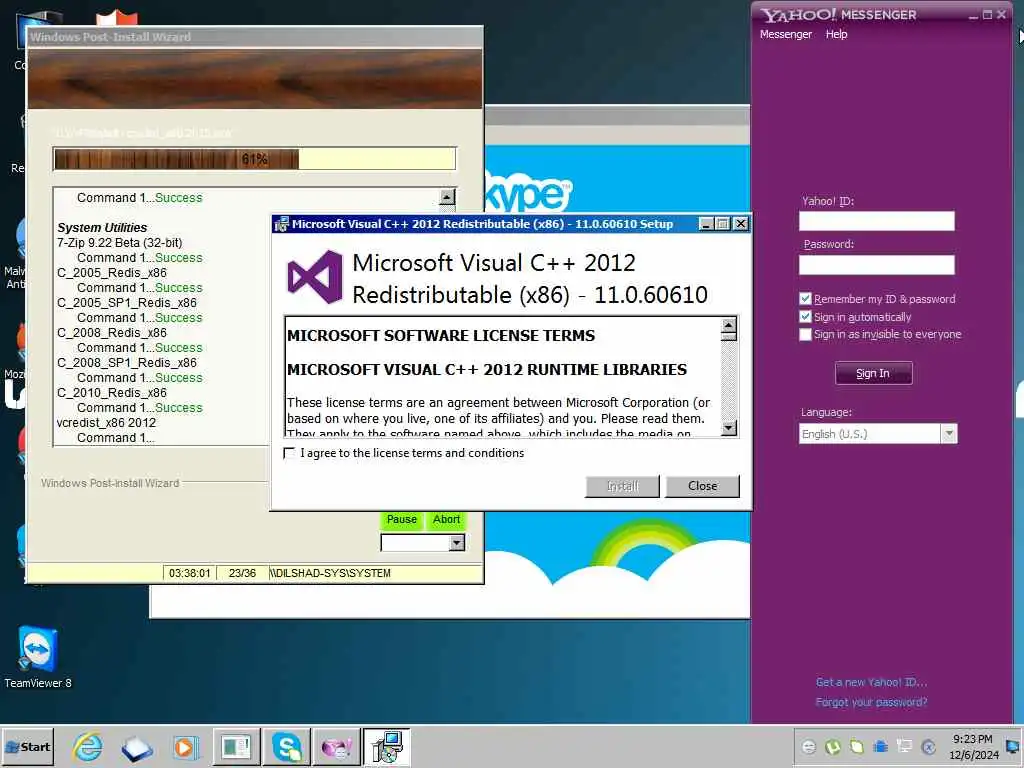Click MICROSOFT SOFTWARE LICENSE TERMS heading

tap(441, 336)
